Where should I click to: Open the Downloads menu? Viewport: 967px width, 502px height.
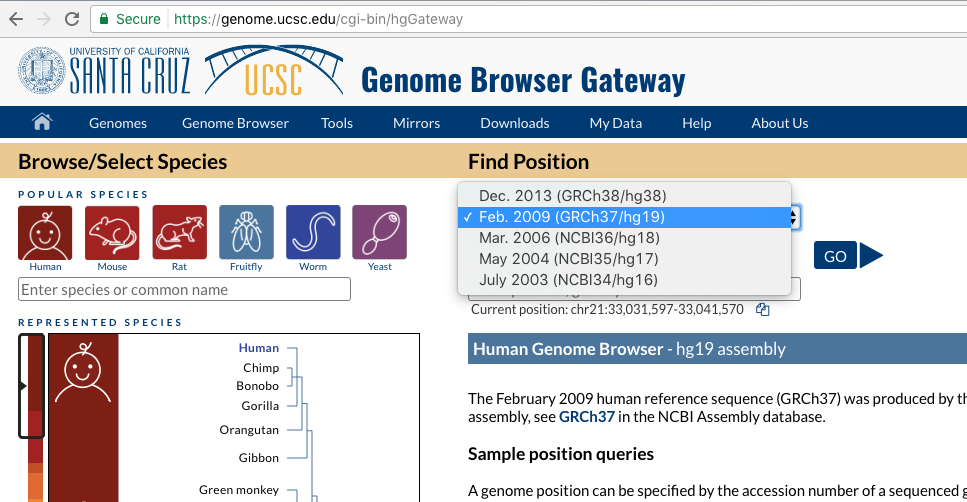click(514, 123)
